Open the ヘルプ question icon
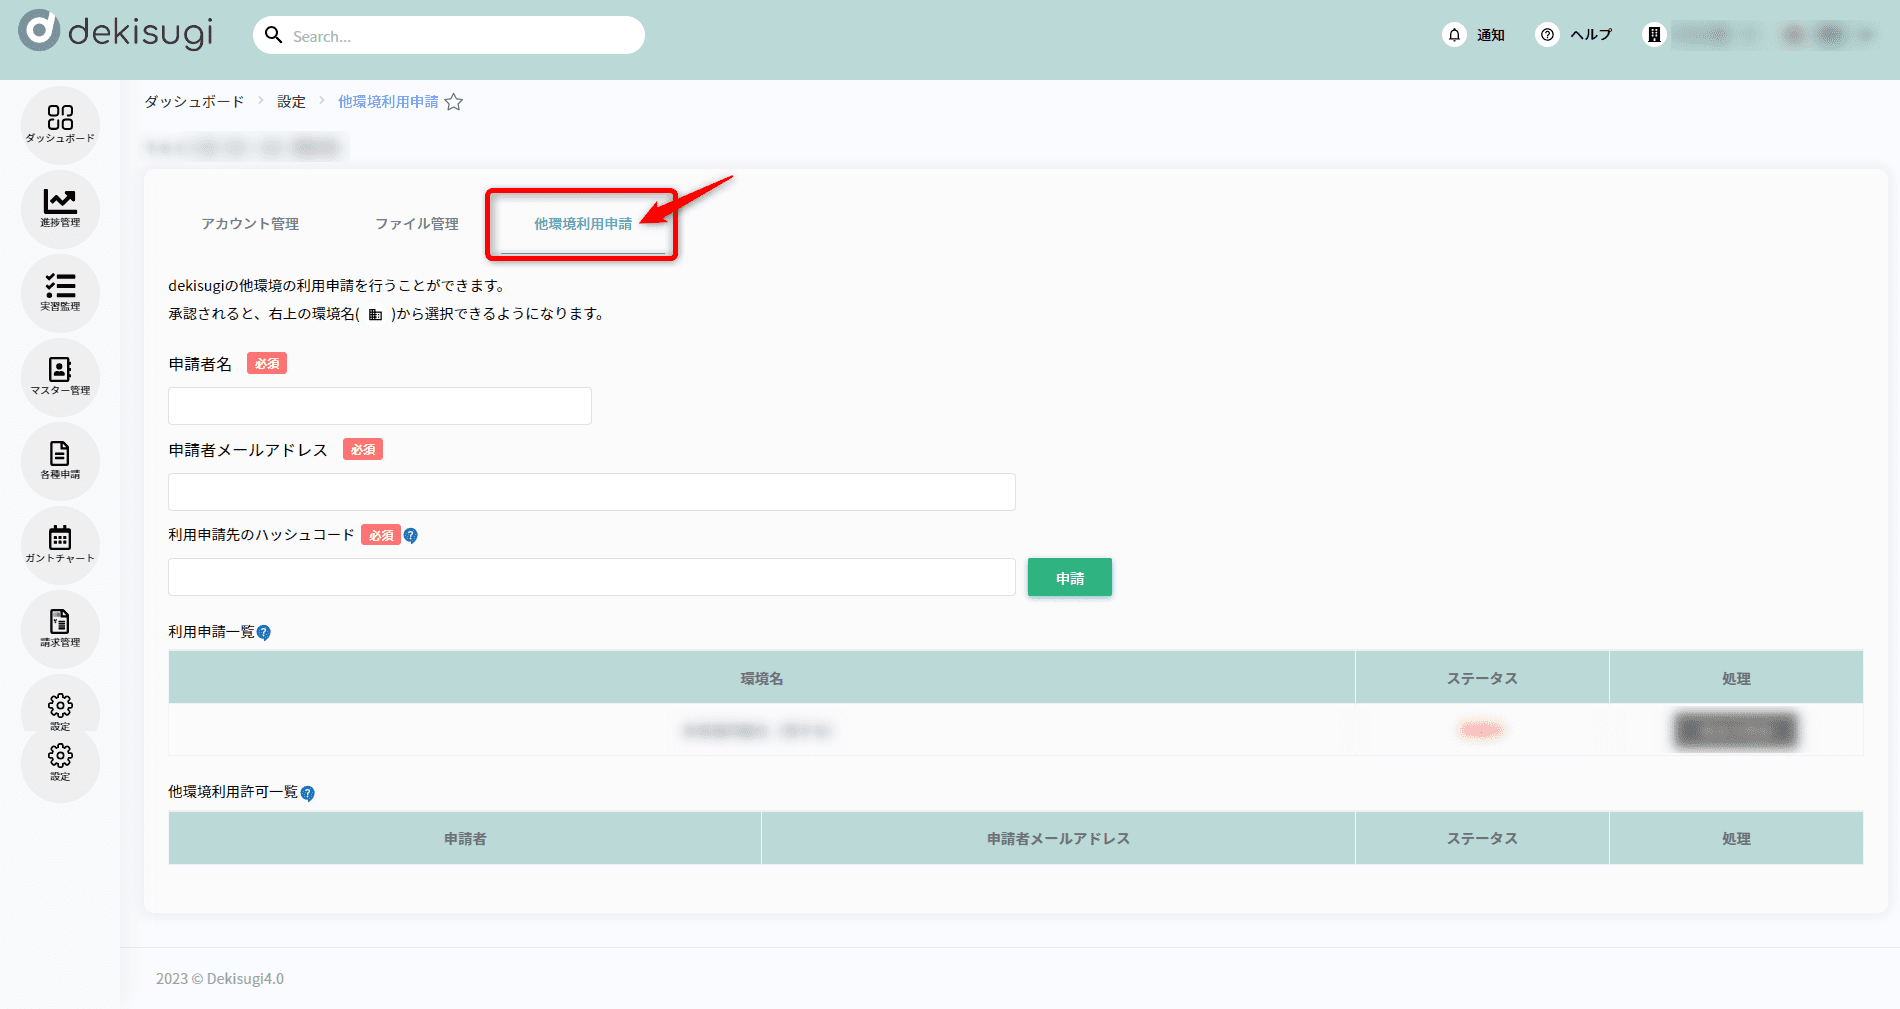 pyautogui.click(x=1547, y=35)
